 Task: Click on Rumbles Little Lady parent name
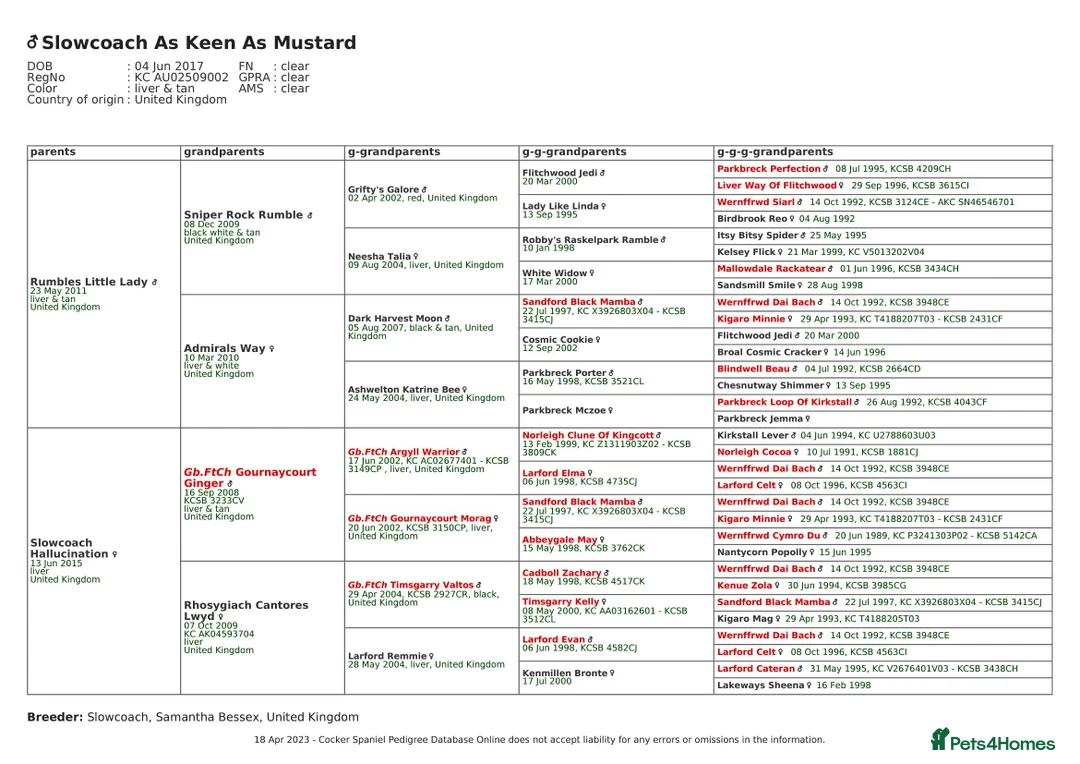pyautogui.click(x=89, y=282)
